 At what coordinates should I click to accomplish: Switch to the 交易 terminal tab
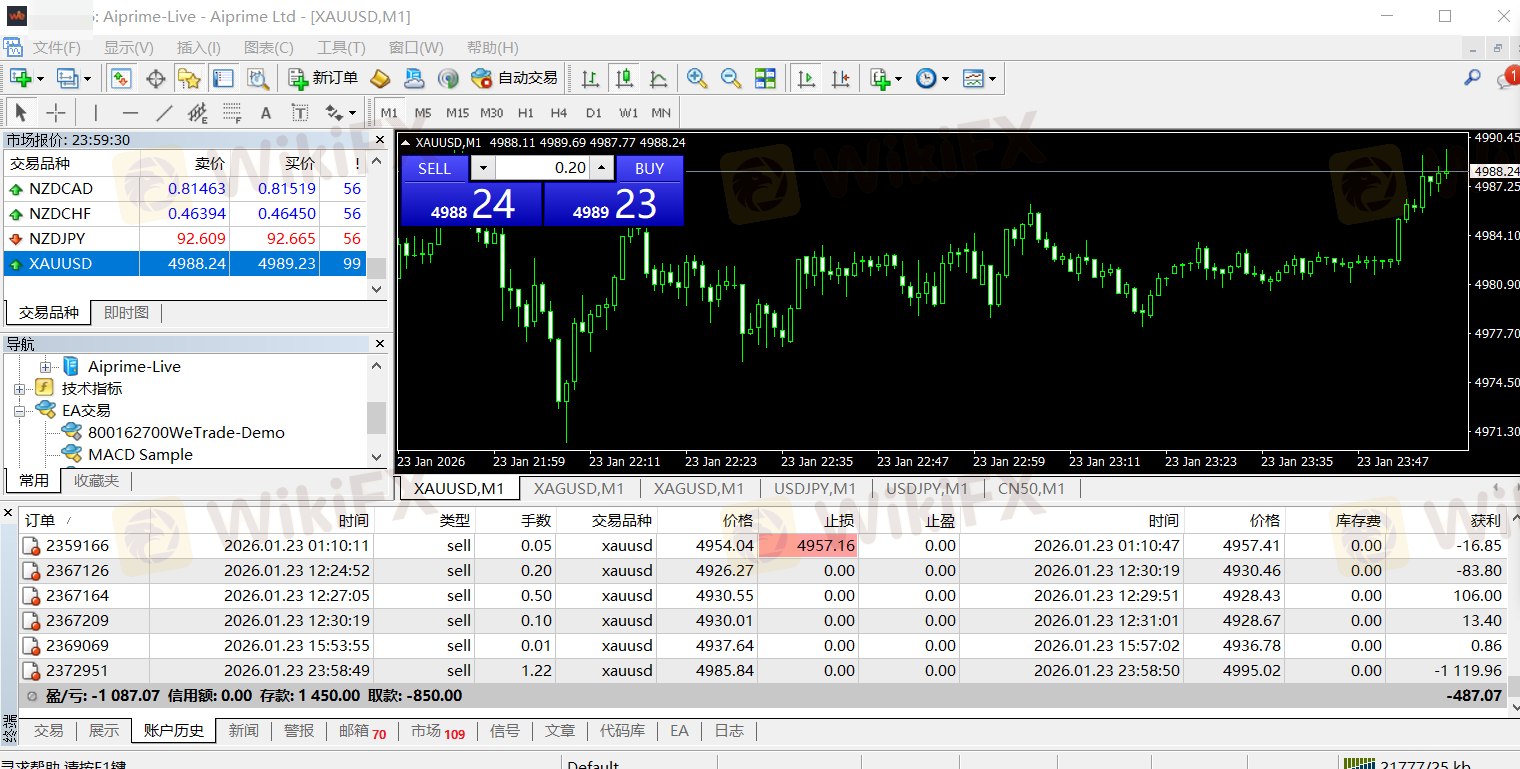pos(48,731)
